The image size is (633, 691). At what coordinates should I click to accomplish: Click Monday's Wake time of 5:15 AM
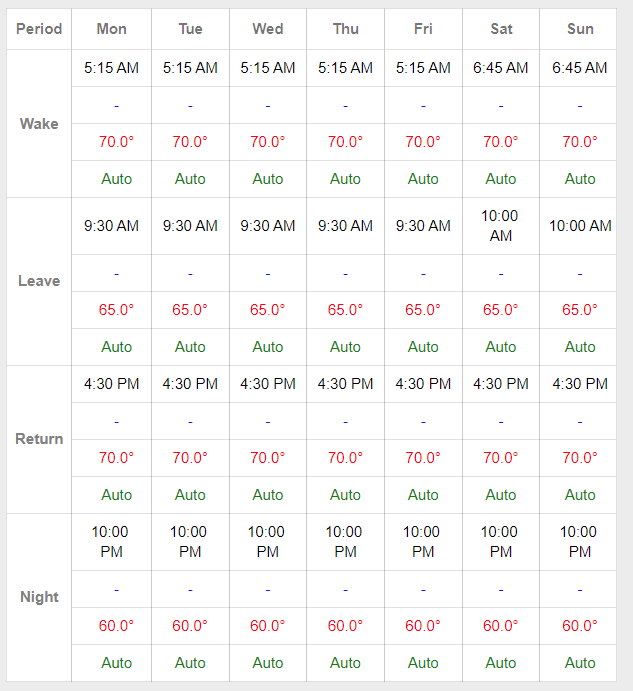[112, 68]
